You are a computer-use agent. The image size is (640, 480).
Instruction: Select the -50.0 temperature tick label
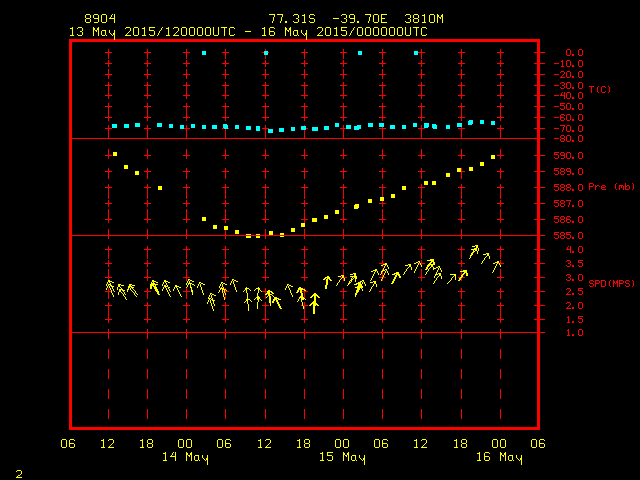click(569, 107)
